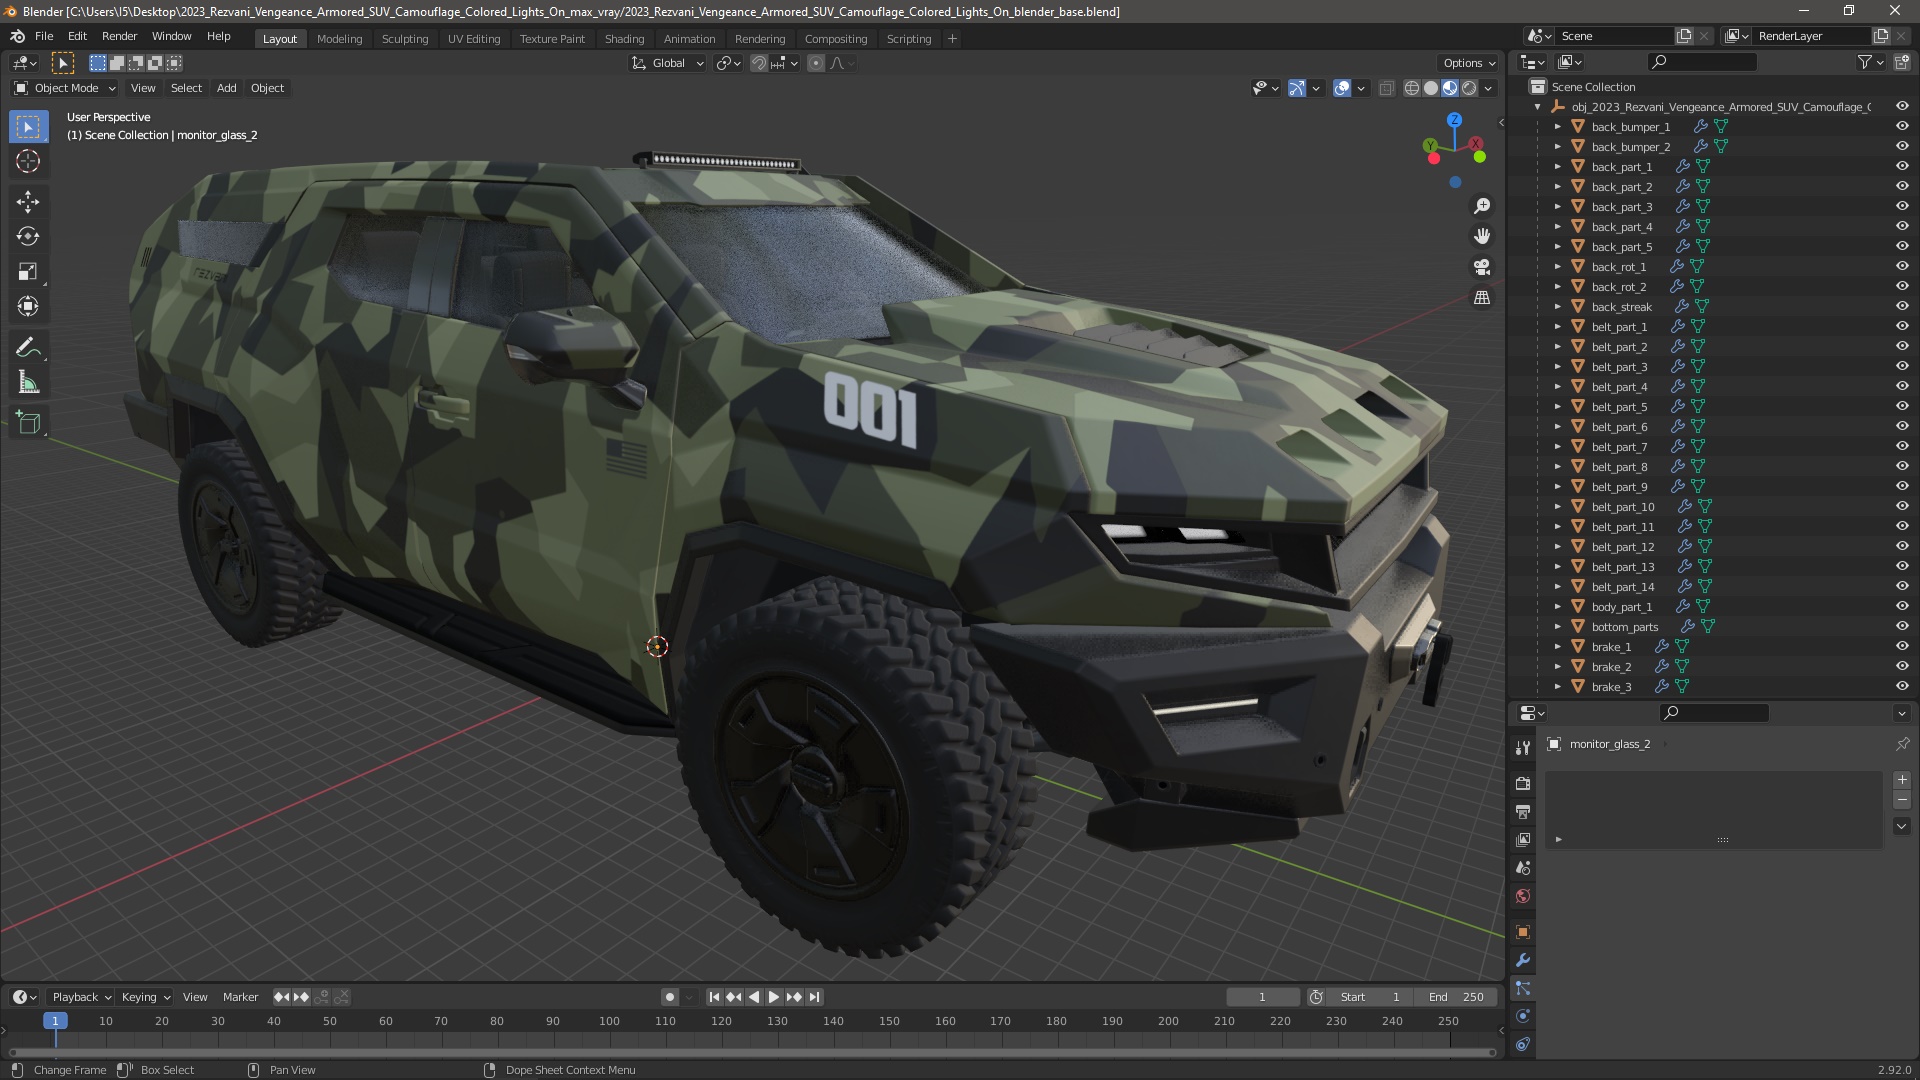Open the Particles properties tab
The image size is (1920, 1080).
1523,988
